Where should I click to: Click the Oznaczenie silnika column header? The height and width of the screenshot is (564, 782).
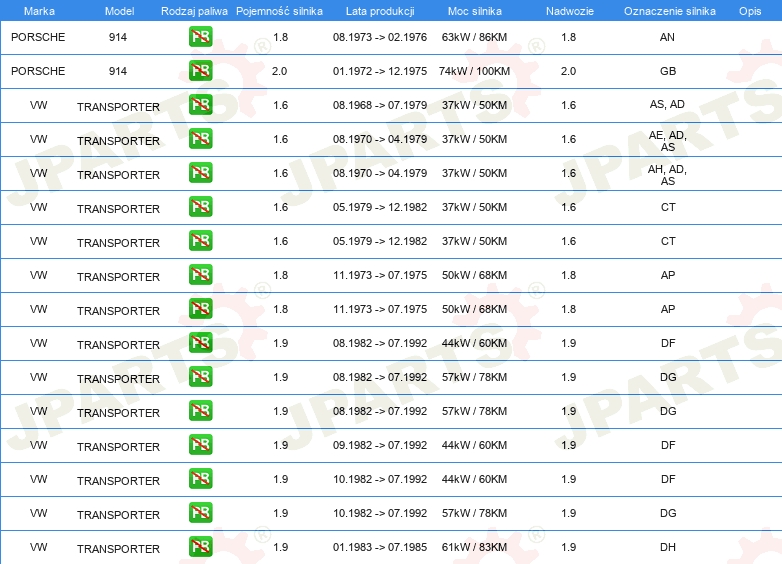click(x=669, y=11)
